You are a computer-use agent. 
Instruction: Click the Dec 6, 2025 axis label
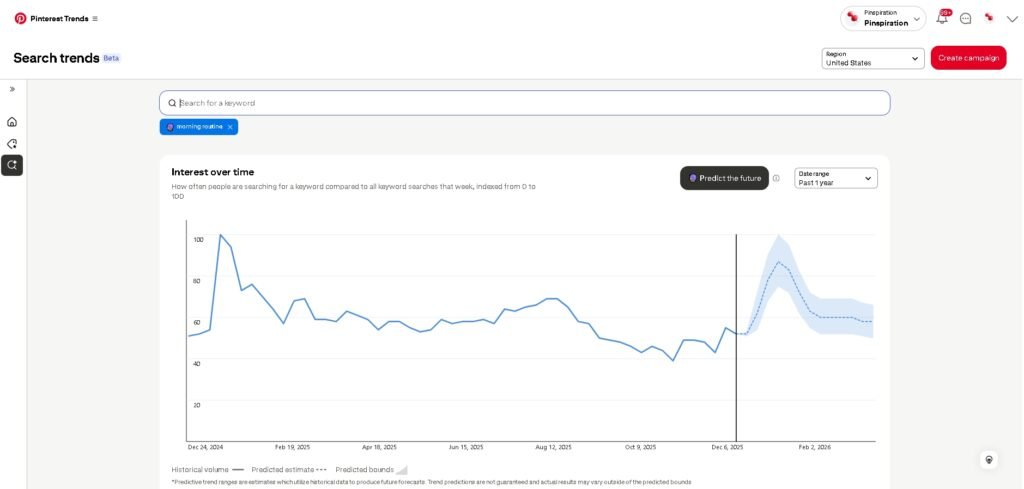tap(727, 448)
